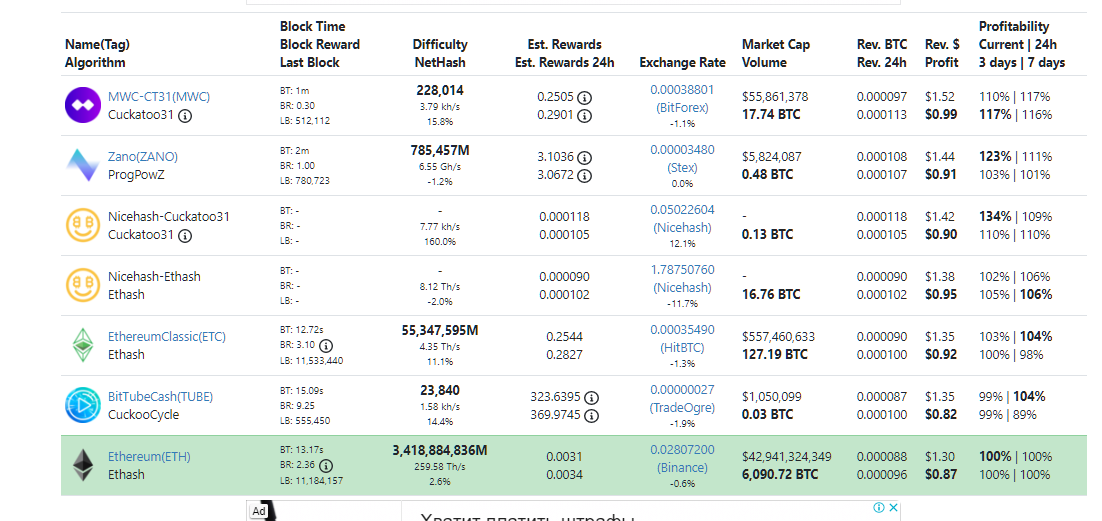This screenshot has width=1102, height=521.
Task: Show info for MWC est. rewards 0.2901
Action: tap(584, 115)
